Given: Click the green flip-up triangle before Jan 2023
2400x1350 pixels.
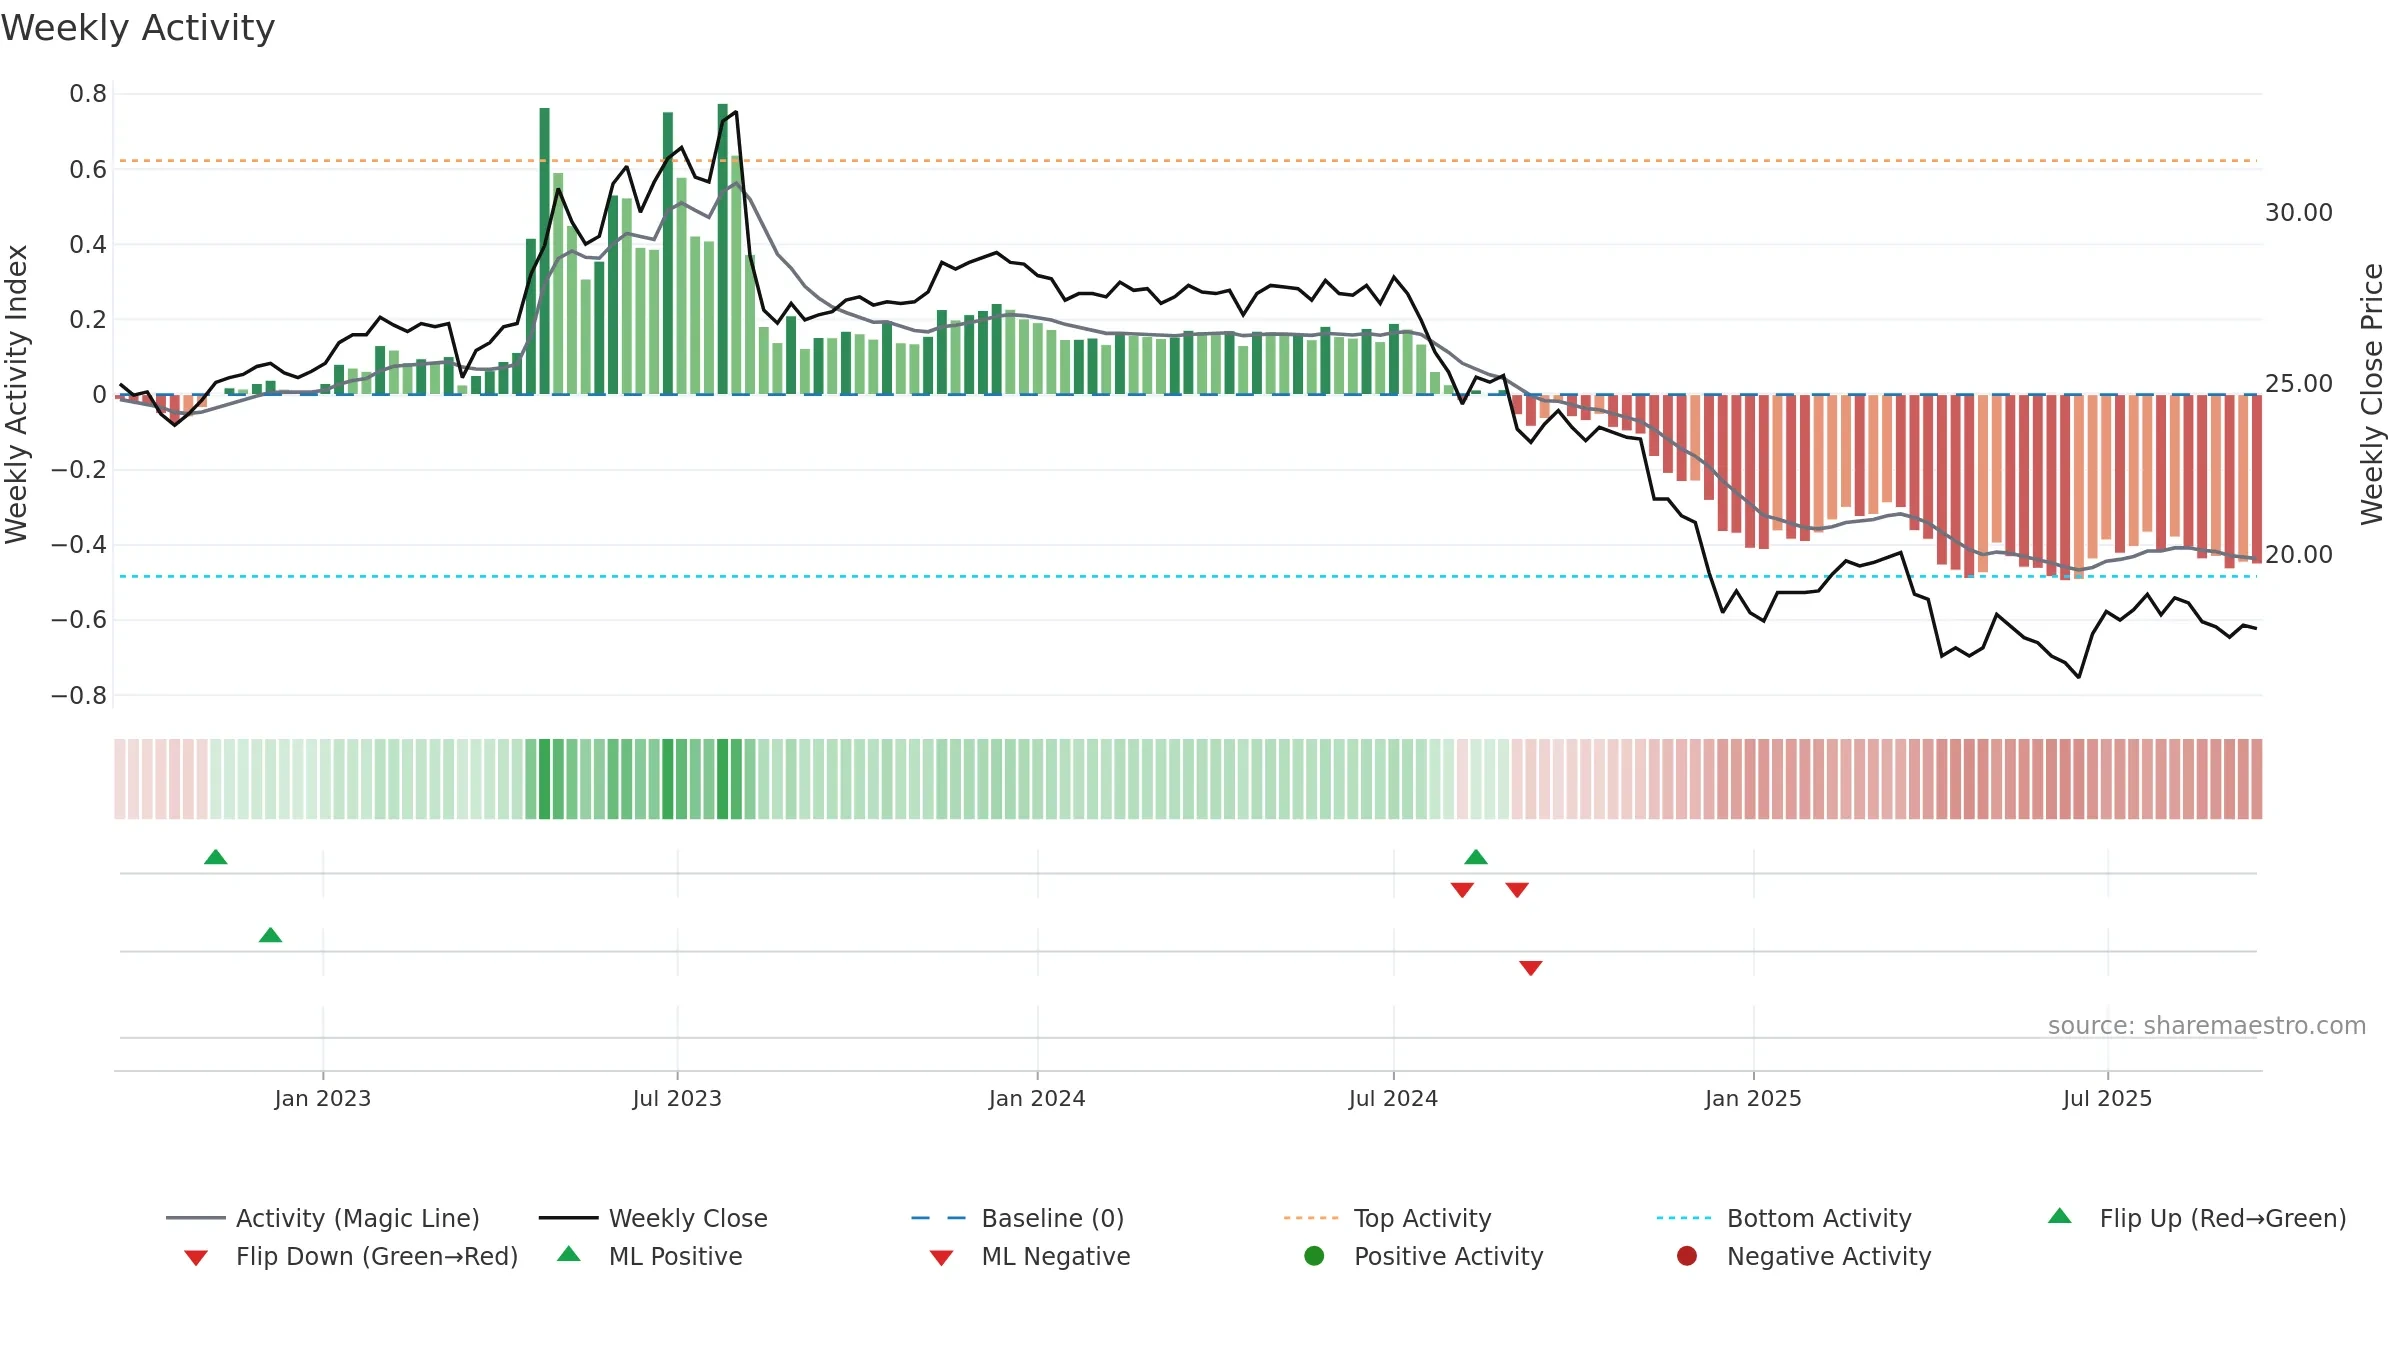Looking at the screenshot, I should [216, 857].
